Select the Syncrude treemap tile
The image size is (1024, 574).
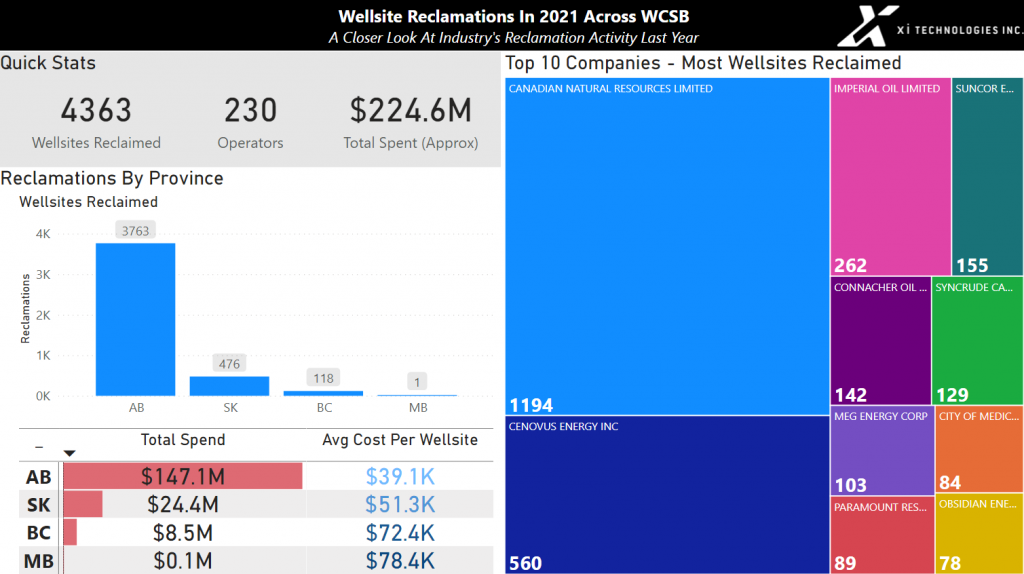pos(977,341)
